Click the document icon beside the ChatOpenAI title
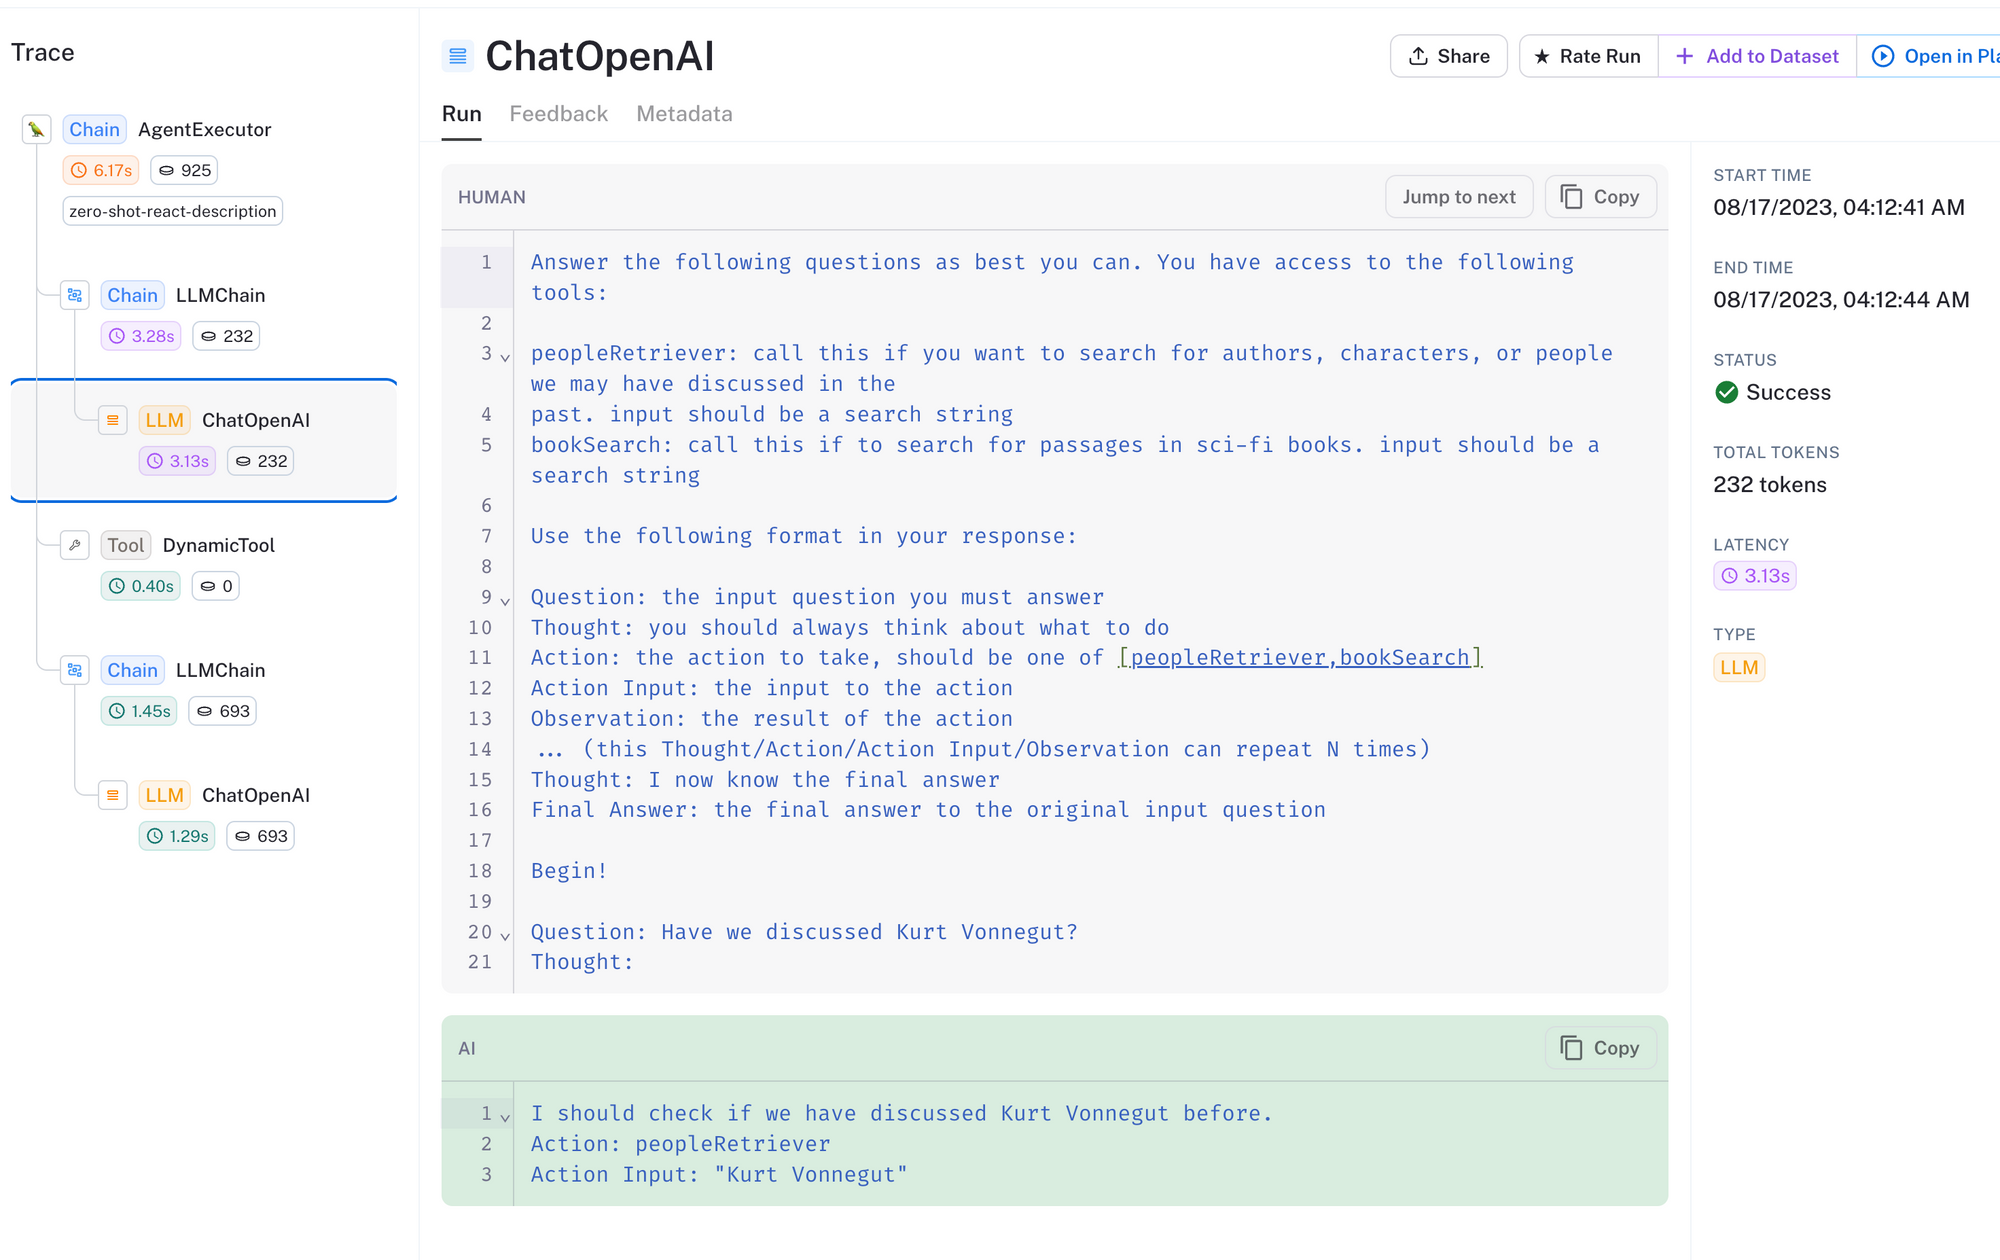Screen dimensions: 2000x1260 458,57
